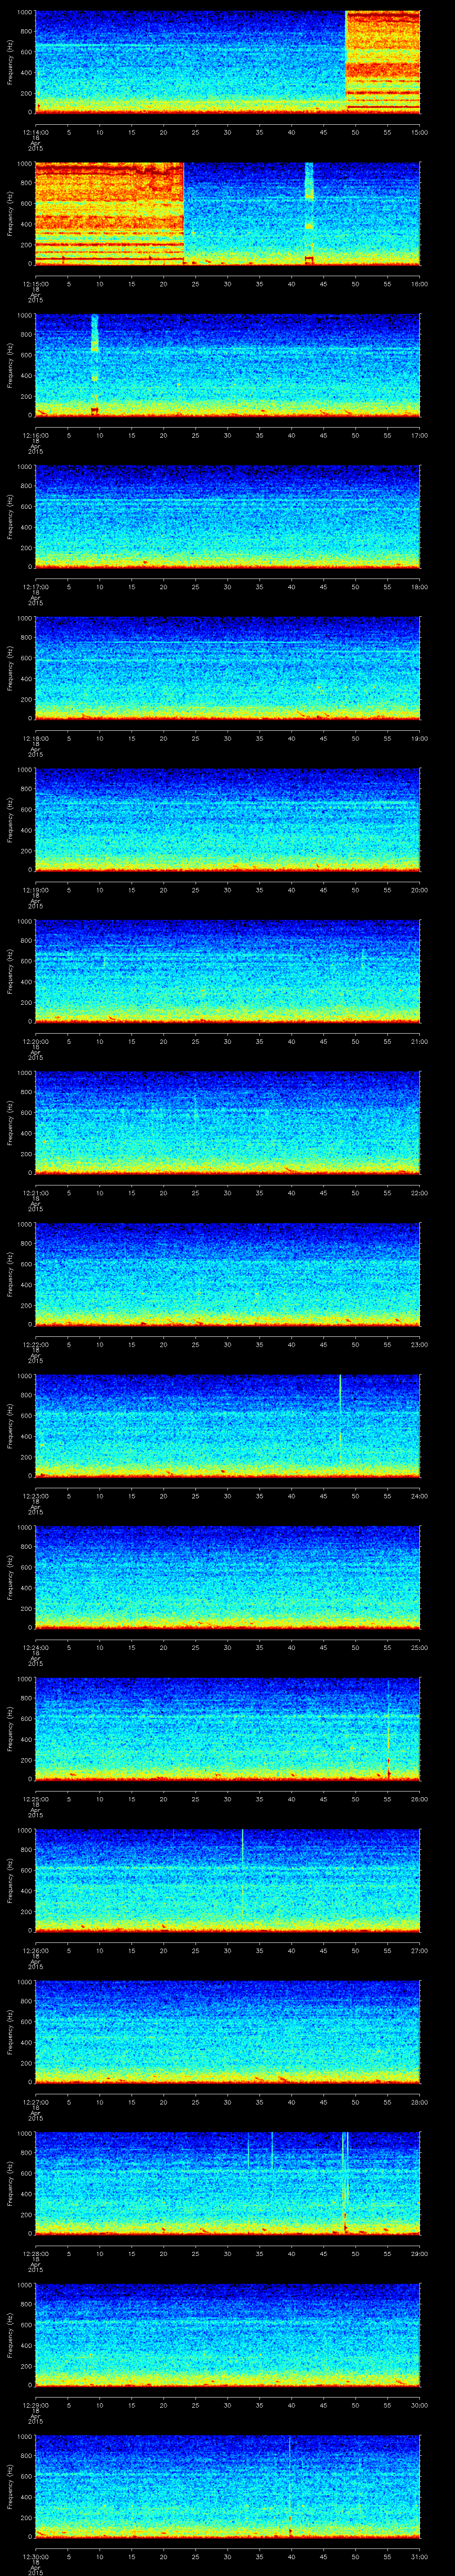
Task: Click the 12:26:00 start time label
Action: (35, 1950)
